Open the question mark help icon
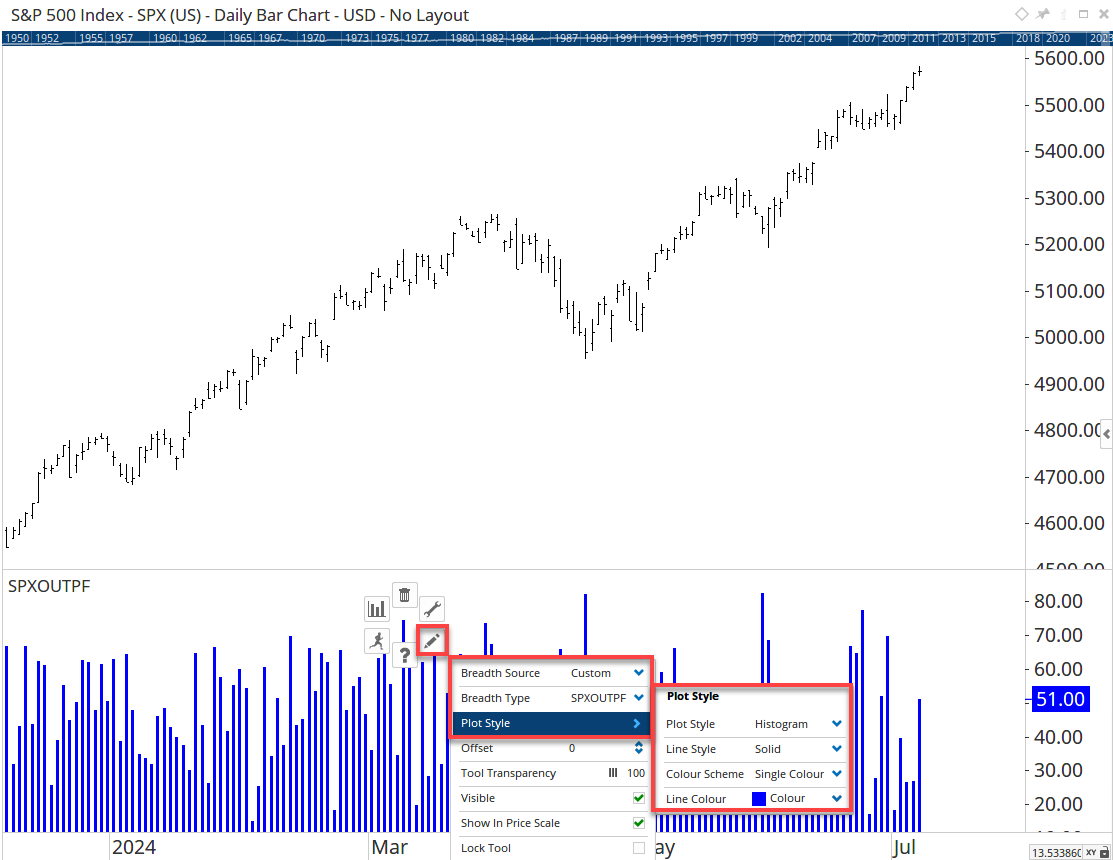The image size is (1113, 860). (405, 654)
